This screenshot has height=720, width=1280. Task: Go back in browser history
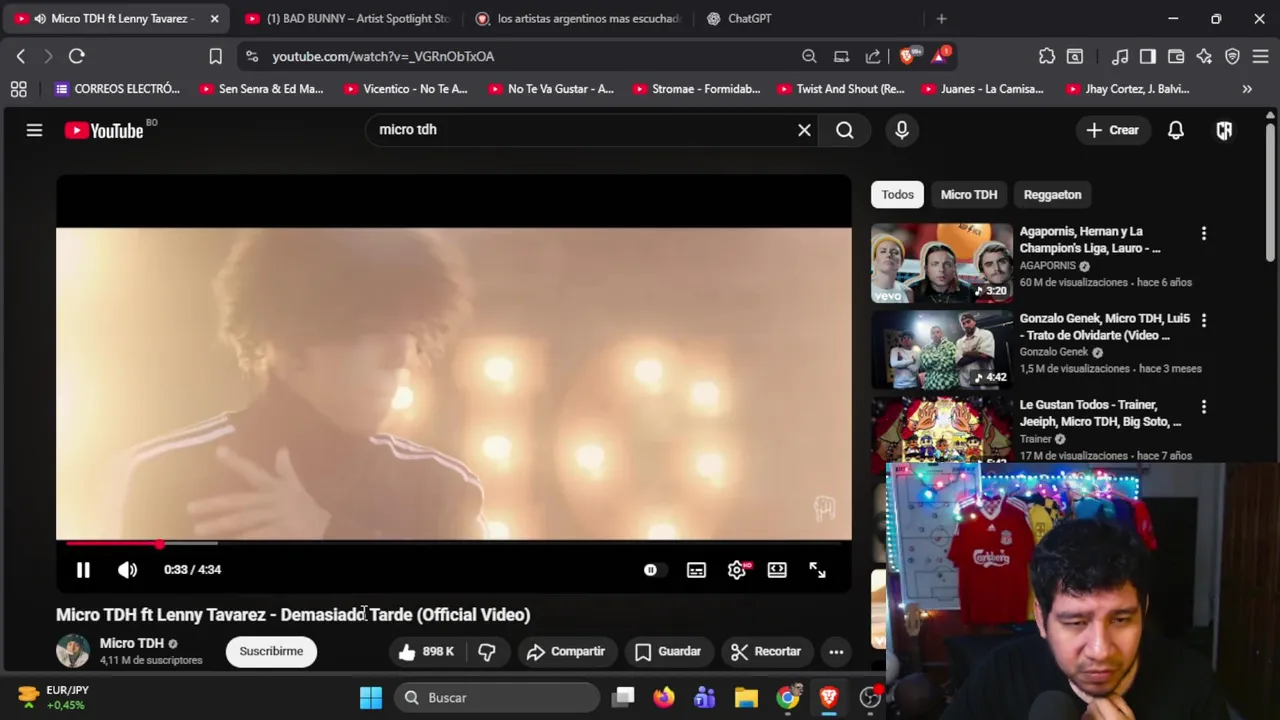pyautogui.click(x=21, y=57)
